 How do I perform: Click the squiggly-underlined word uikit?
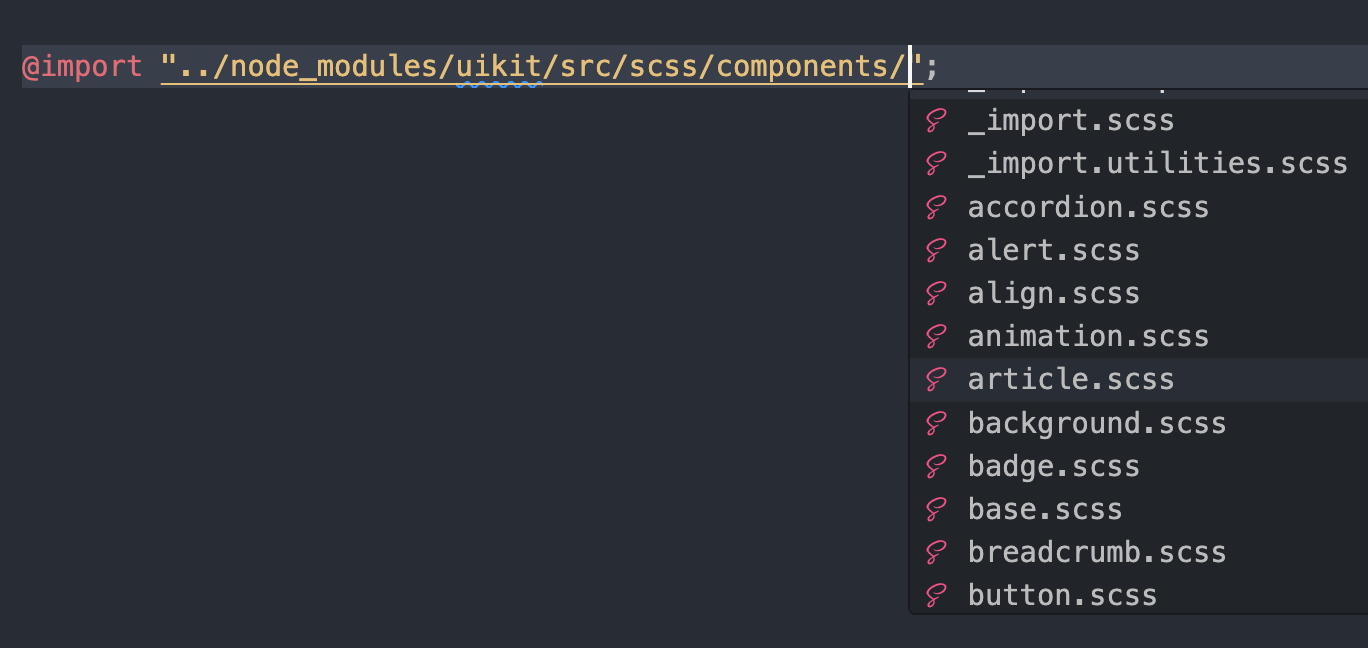(x=498, y=67)
